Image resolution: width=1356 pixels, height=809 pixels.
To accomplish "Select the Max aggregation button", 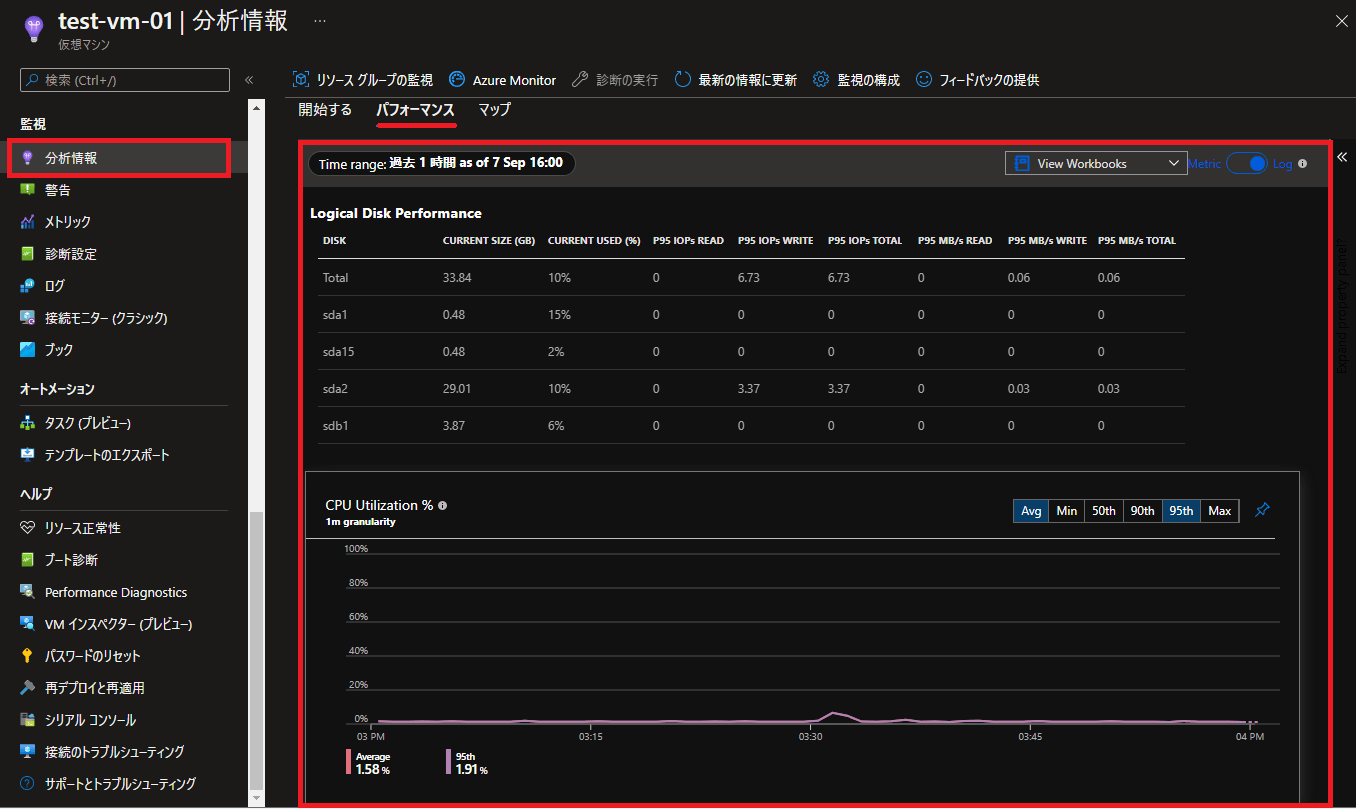I will pyautogui.click(x=1220, y=511).
